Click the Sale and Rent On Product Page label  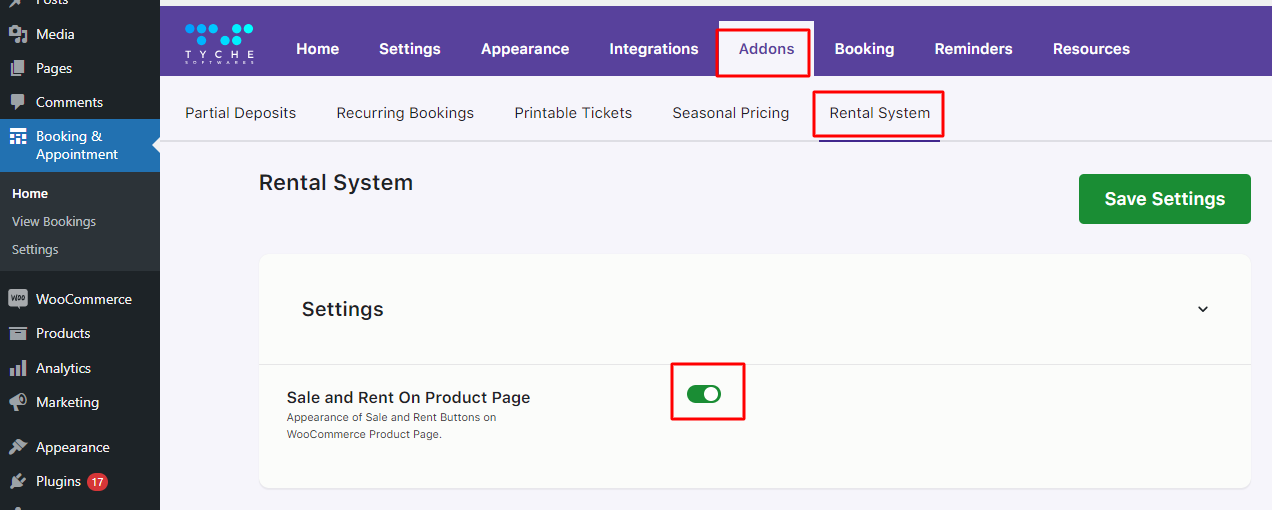tap(408, 398)
